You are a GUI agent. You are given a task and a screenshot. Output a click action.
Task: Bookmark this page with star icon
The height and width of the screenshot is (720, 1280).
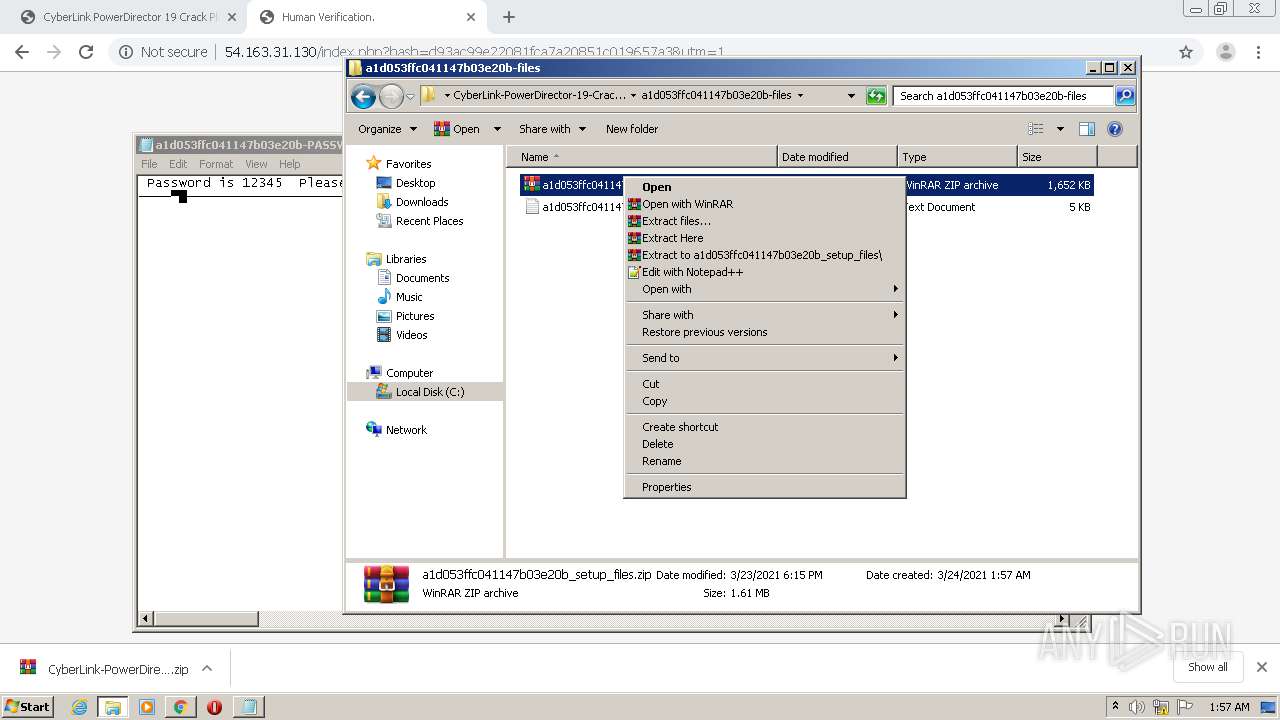(x=1186, y=52)
